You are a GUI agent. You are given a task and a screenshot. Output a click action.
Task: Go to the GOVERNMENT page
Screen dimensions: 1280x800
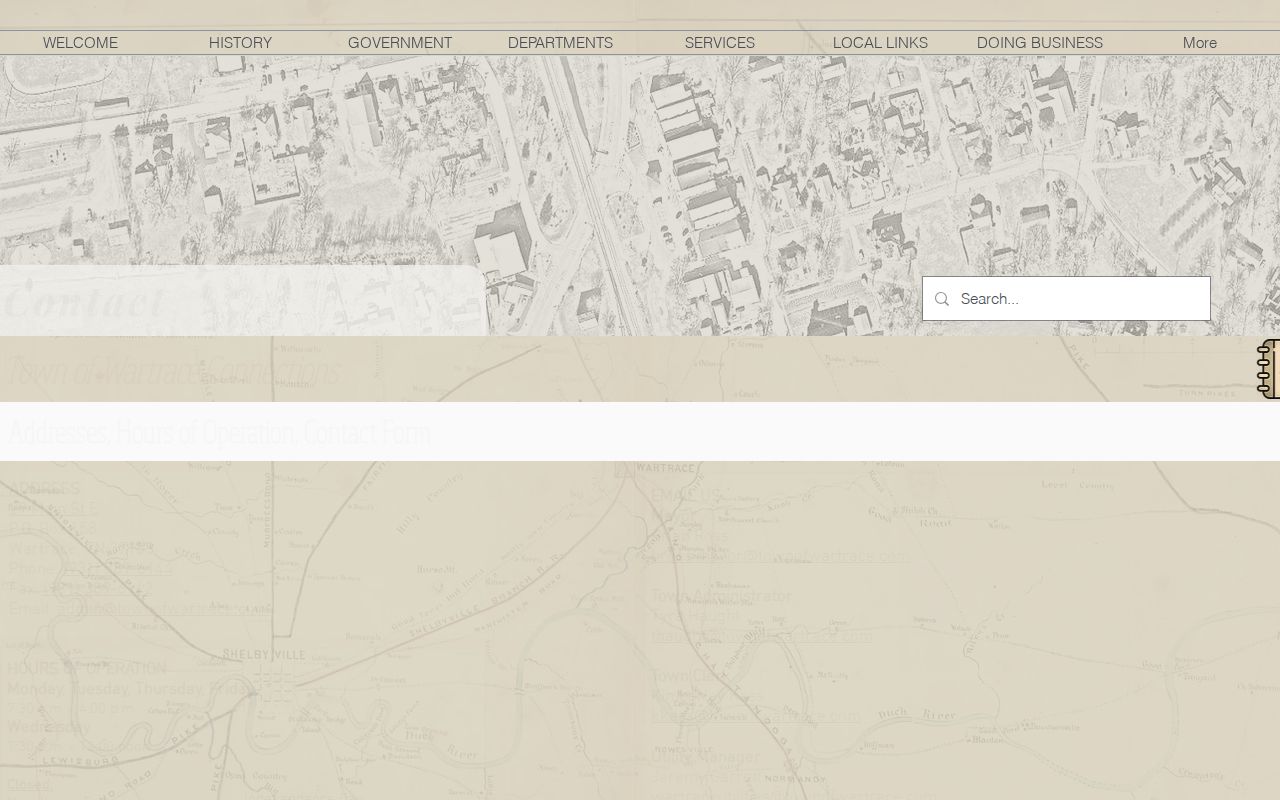click(x=400, y=43)
